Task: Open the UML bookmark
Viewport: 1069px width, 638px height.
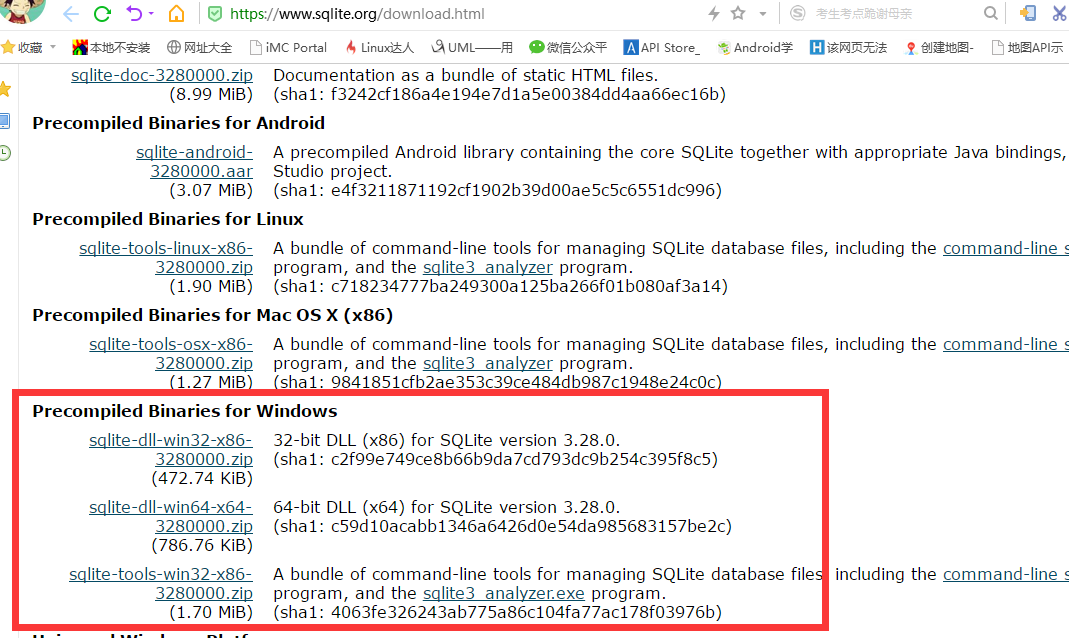Action: 472,47
